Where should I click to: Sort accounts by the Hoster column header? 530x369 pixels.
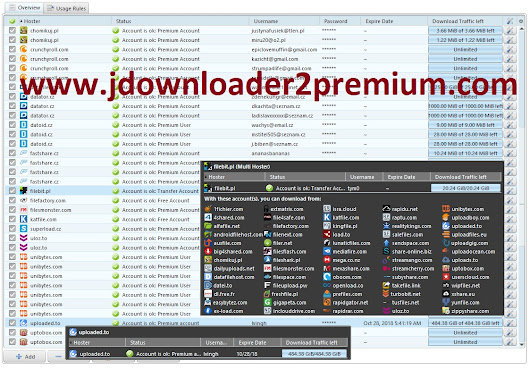pos(65,21)
